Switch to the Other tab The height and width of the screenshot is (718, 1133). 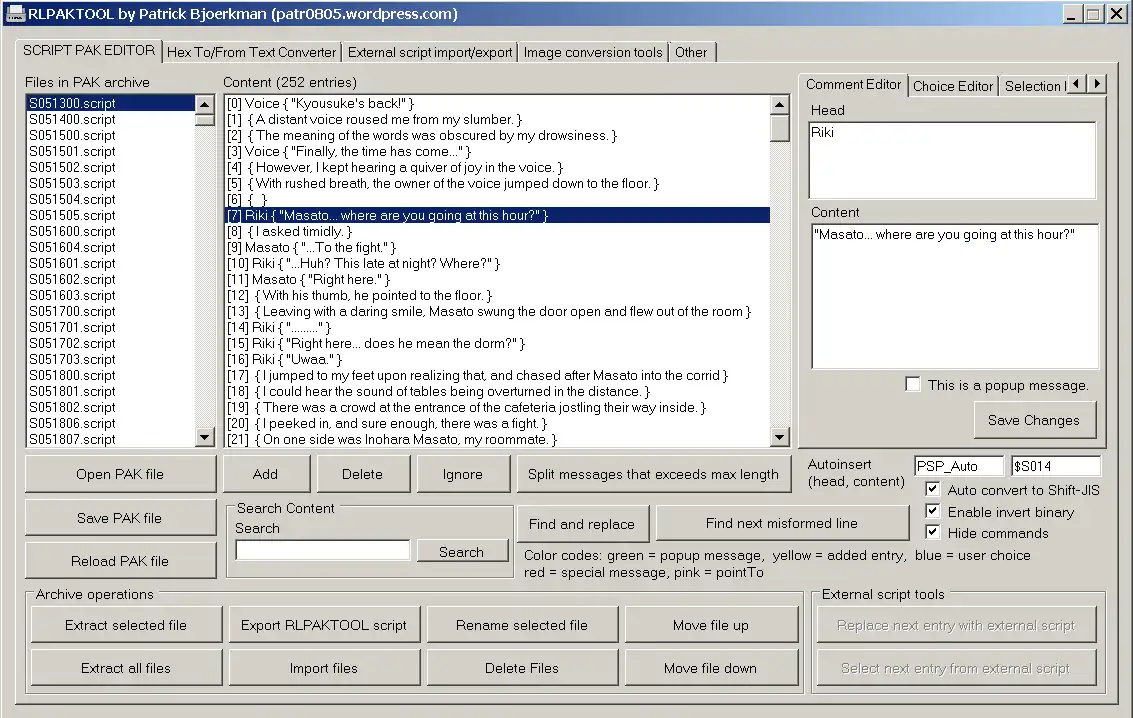pos(692,52)
